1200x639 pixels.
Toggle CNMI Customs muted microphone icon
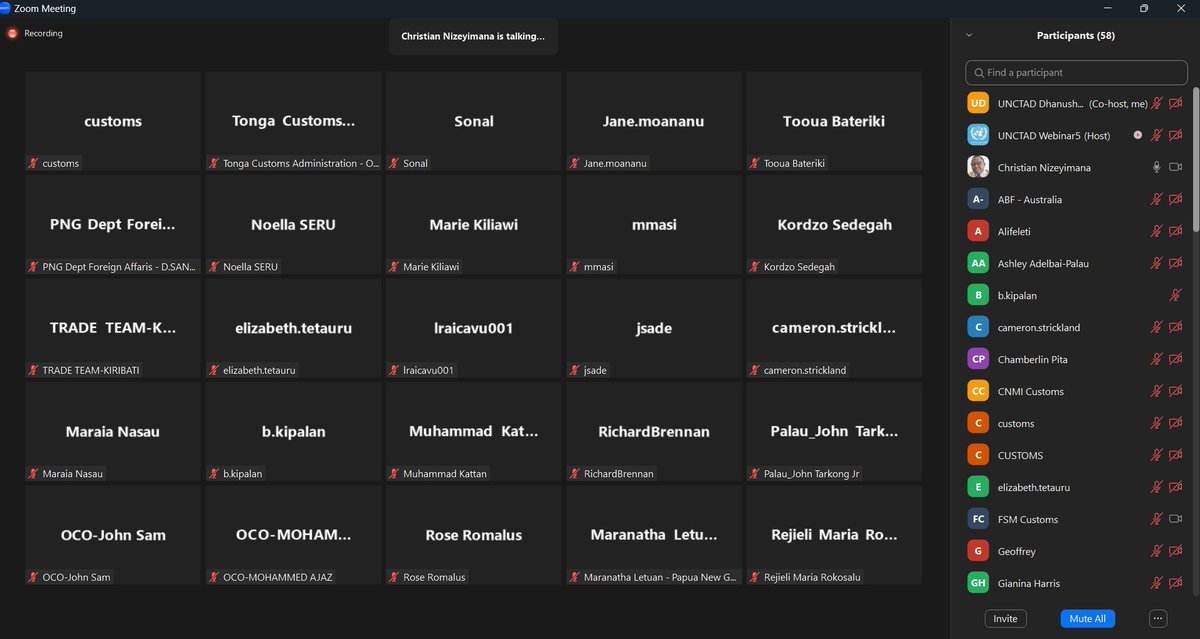1157,391
